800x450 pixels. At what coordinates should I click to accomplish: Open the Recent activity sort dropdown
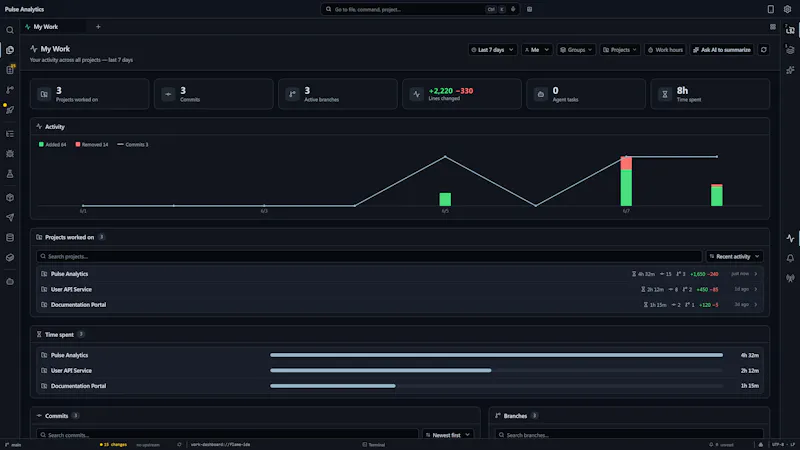click(x=735, y=257)
